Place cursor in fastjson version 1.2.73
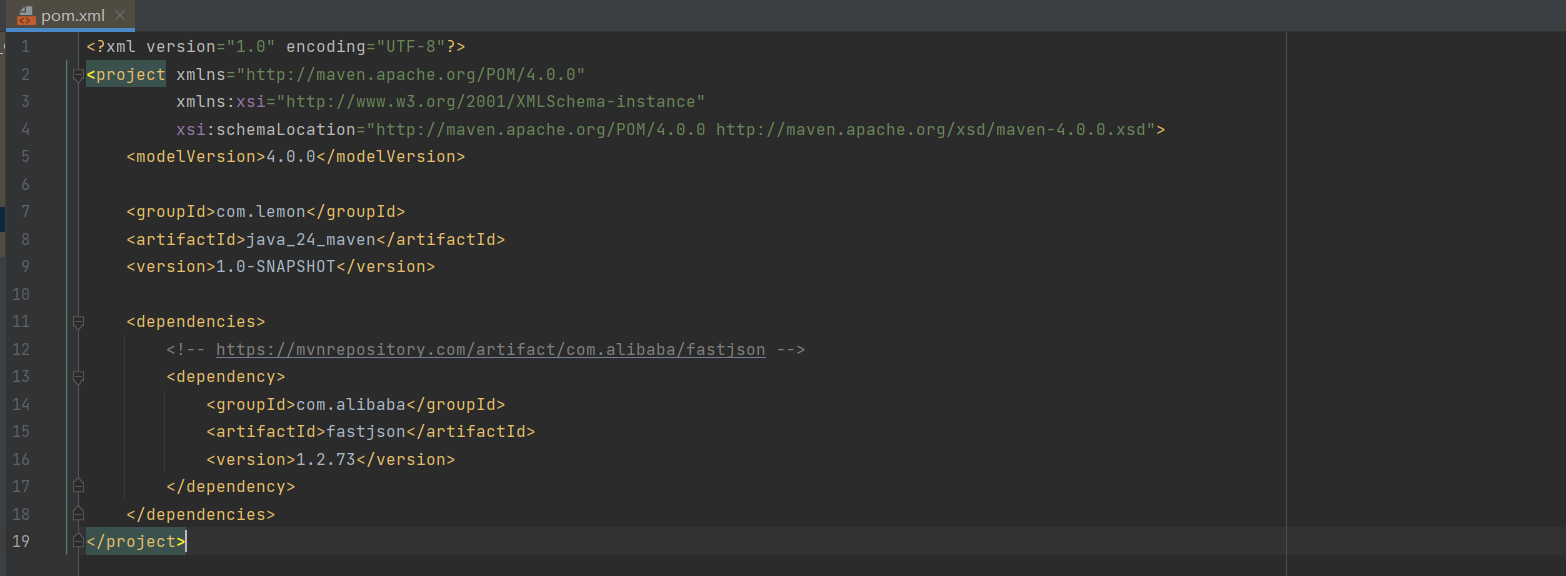This screenshot has width=1566, height=576. [x=326, y=459]
